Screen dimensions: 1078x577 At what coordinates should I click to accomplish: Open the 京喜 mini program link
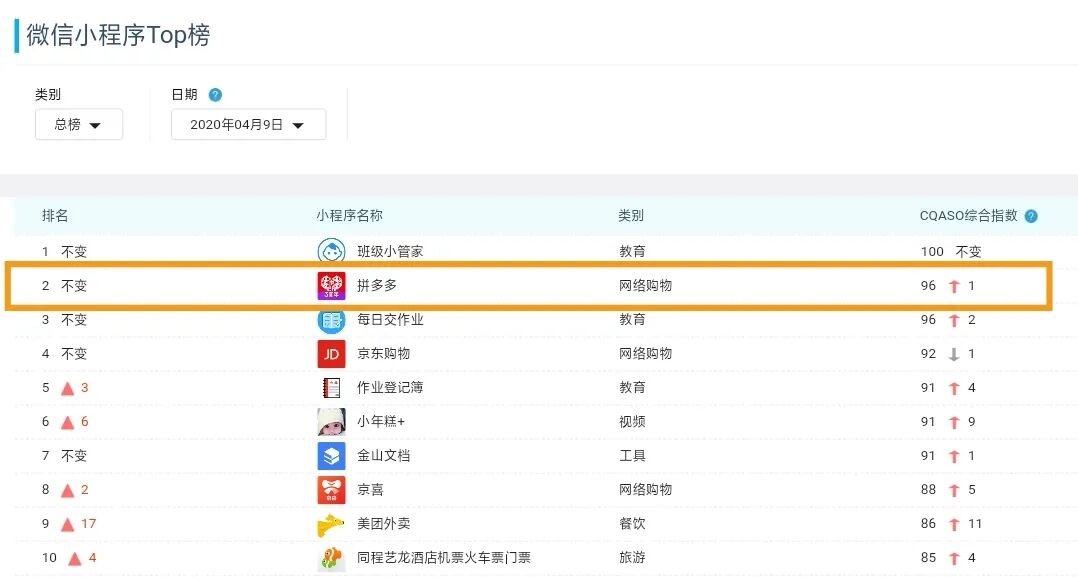(x=371, y=490)
